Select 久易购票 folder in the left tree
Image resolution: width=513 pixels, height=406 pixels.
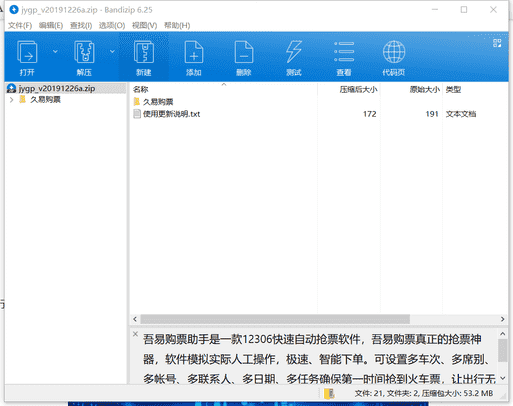coord(45,100)
